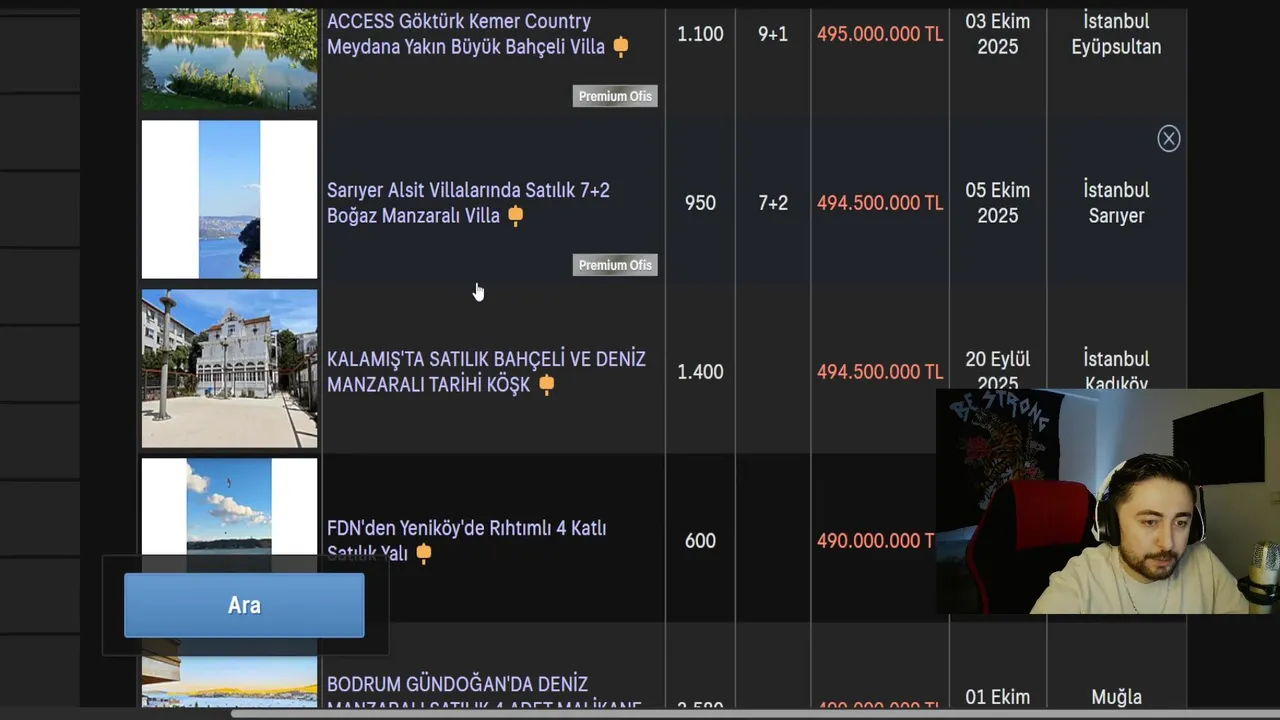Click the Bosphorus view thumbnail of Sarıyer villa
Screen dimensions: 1280x720
pos(229,199)
